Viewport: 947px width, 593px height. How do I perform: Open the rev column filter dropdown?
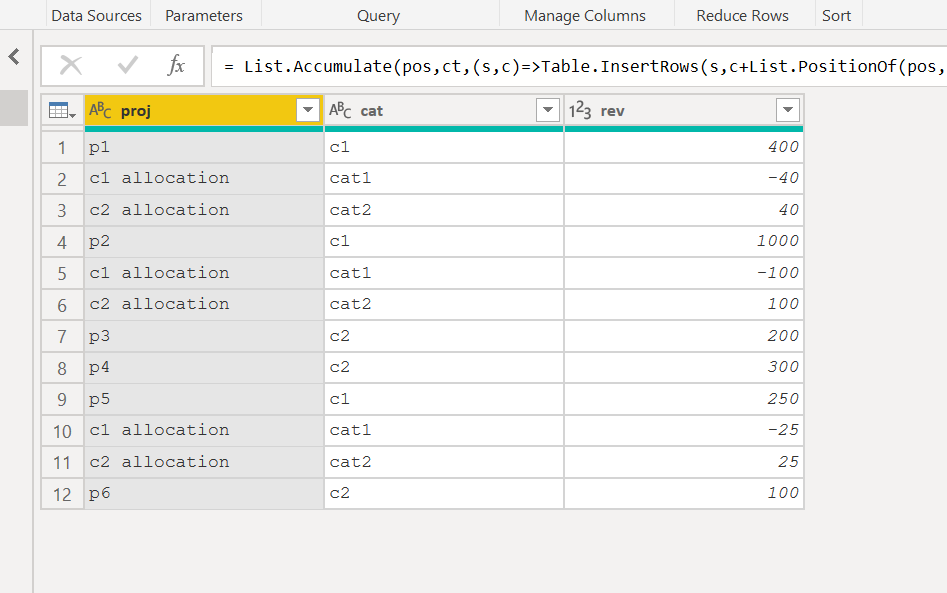788,110
